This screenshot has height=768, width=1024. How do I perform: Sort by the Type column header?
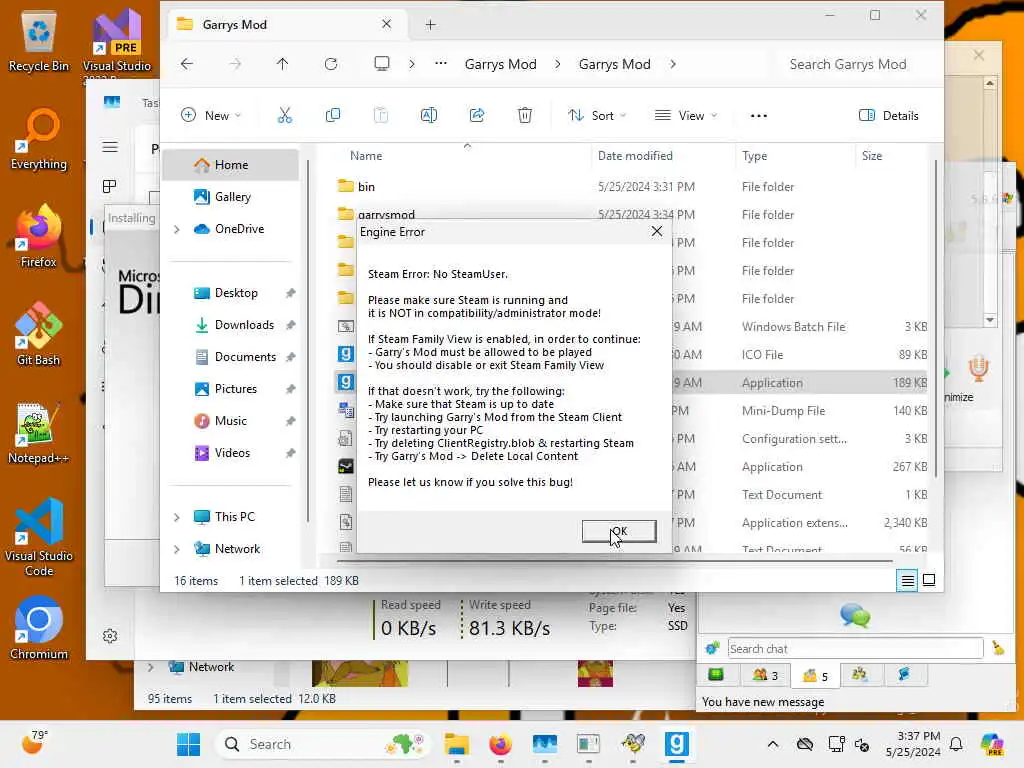click(x=754, y=155)
